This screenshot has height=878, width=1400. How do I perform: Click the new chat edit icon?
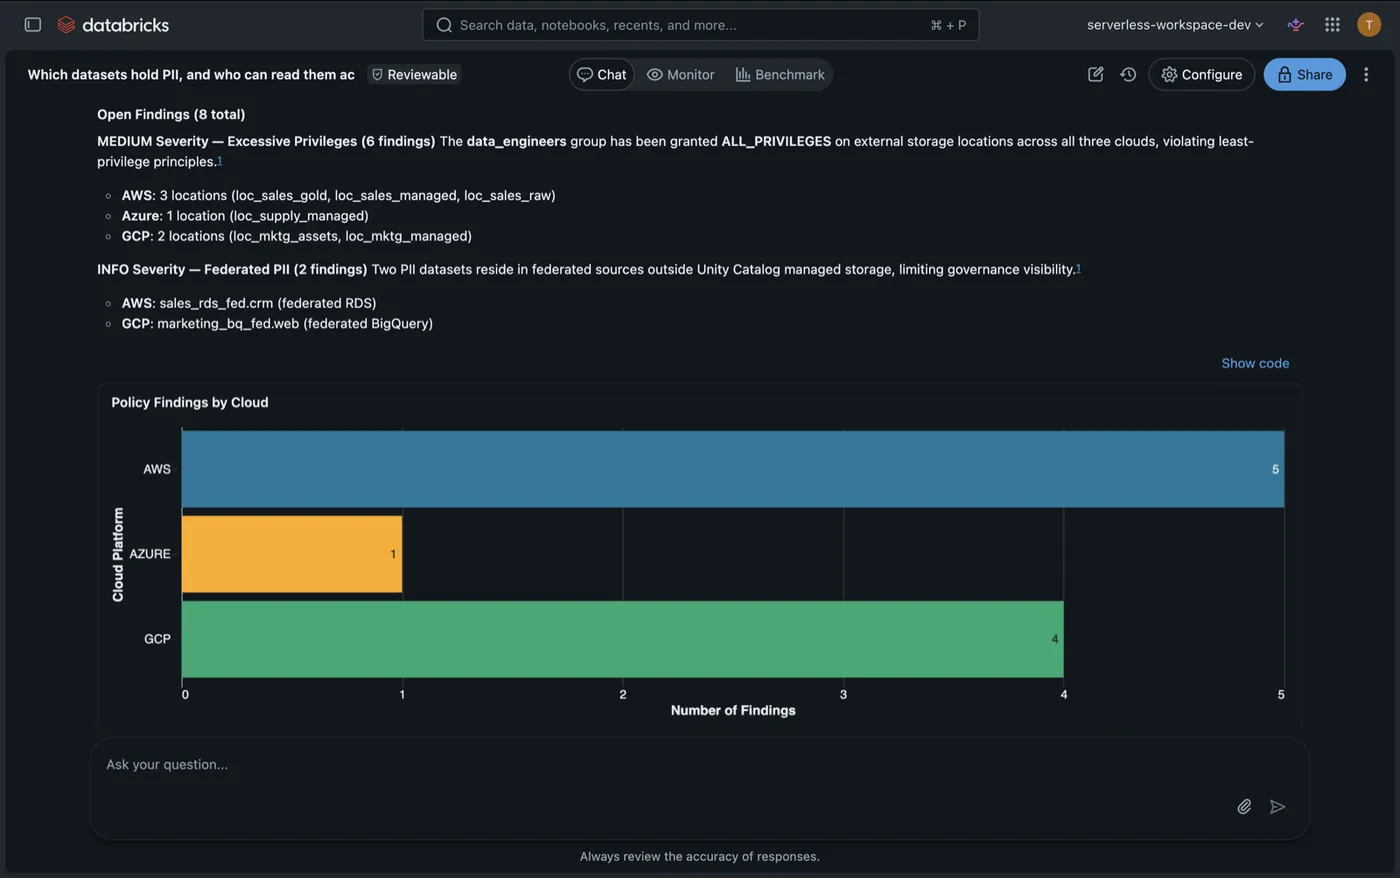point(1095,74)
